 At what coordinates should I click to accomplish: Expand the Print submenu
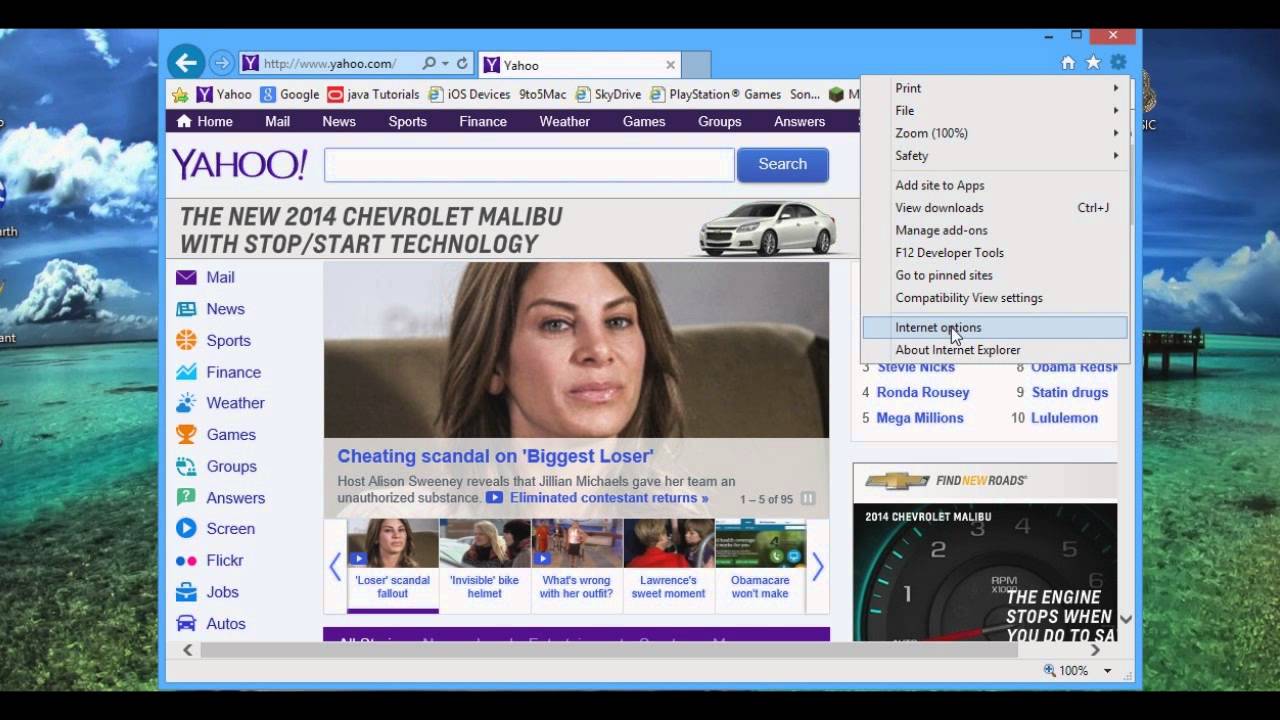click(x=995, y=88)
